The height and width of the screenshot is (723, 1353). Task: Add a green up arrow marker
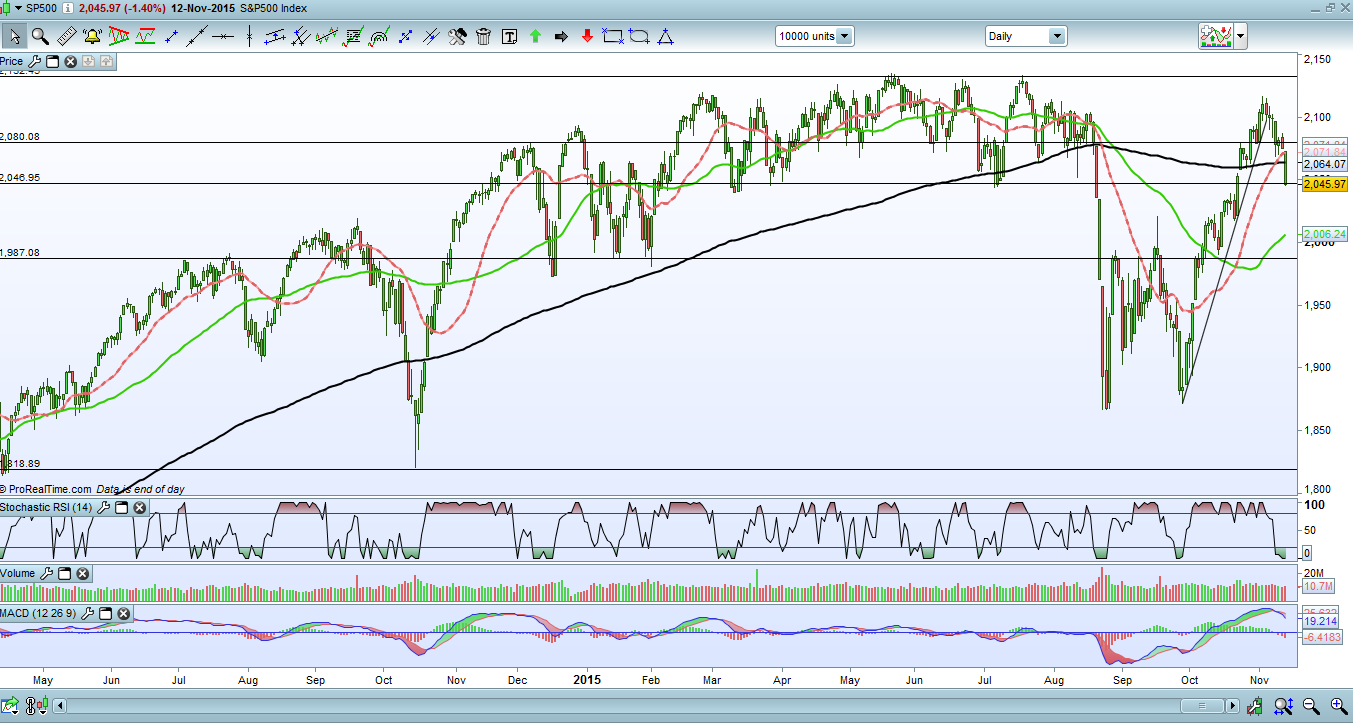click(x=535, y=37)
